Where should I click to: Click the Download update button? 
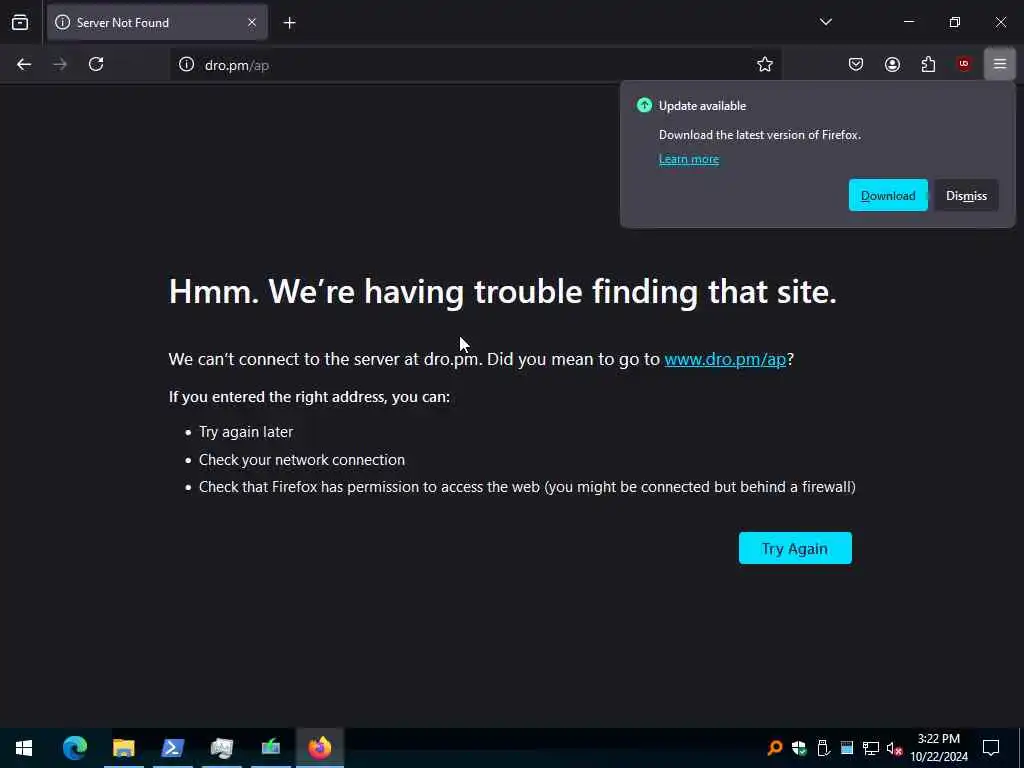(x=888, y=195)
